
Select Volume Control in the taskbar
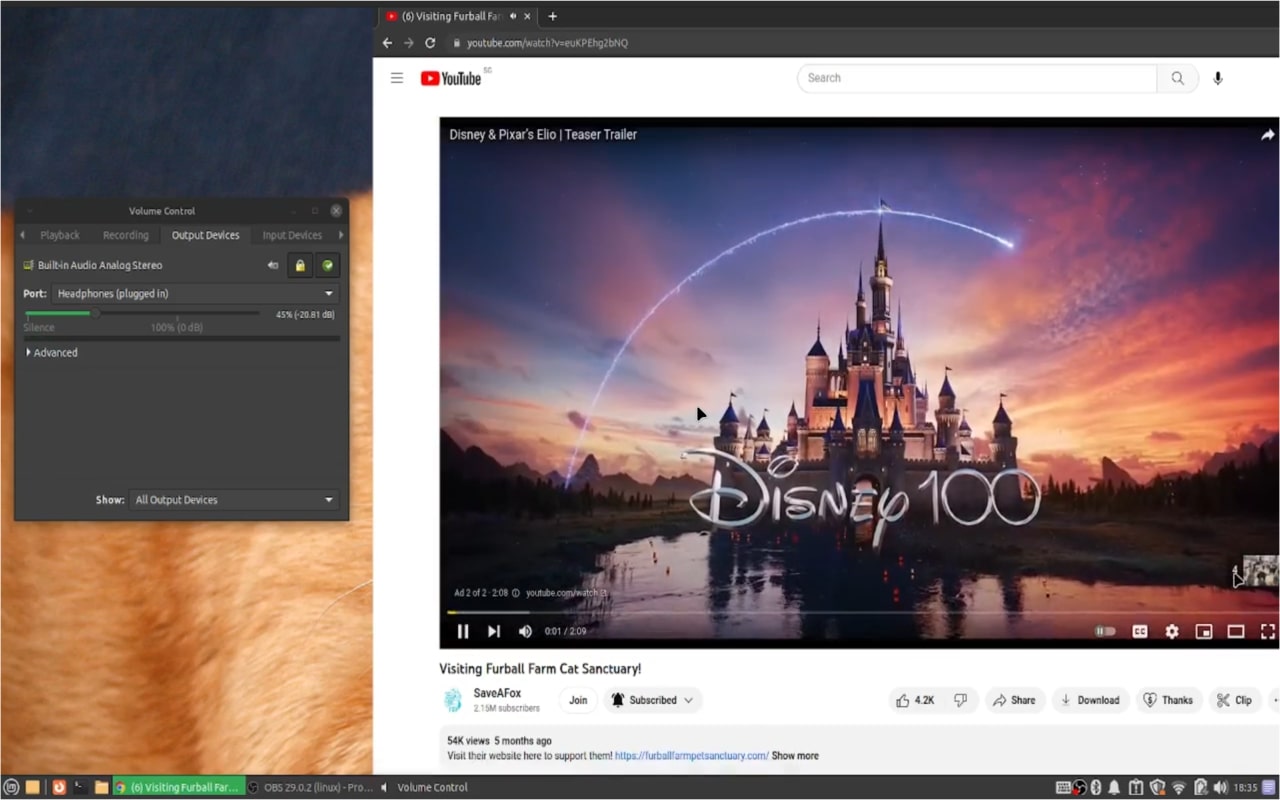(x=424, y=787)
